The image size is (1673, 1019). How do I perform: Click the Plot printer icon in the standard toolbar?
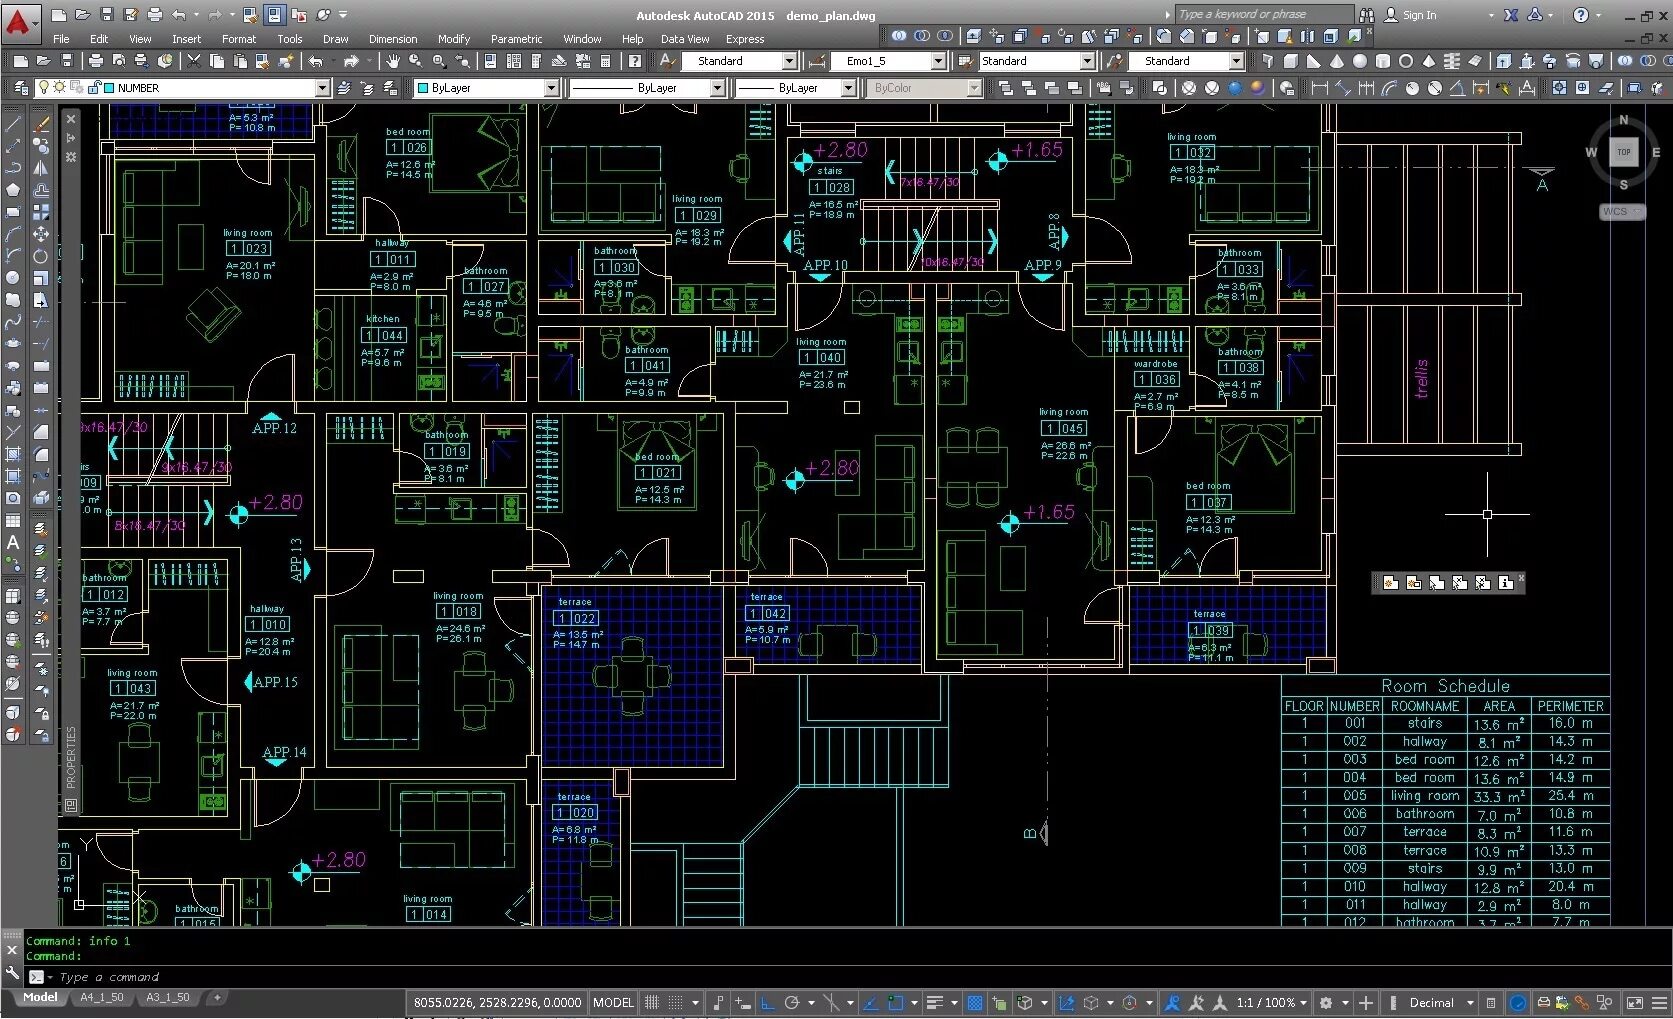pyautogui.click(x=95, y=61)
